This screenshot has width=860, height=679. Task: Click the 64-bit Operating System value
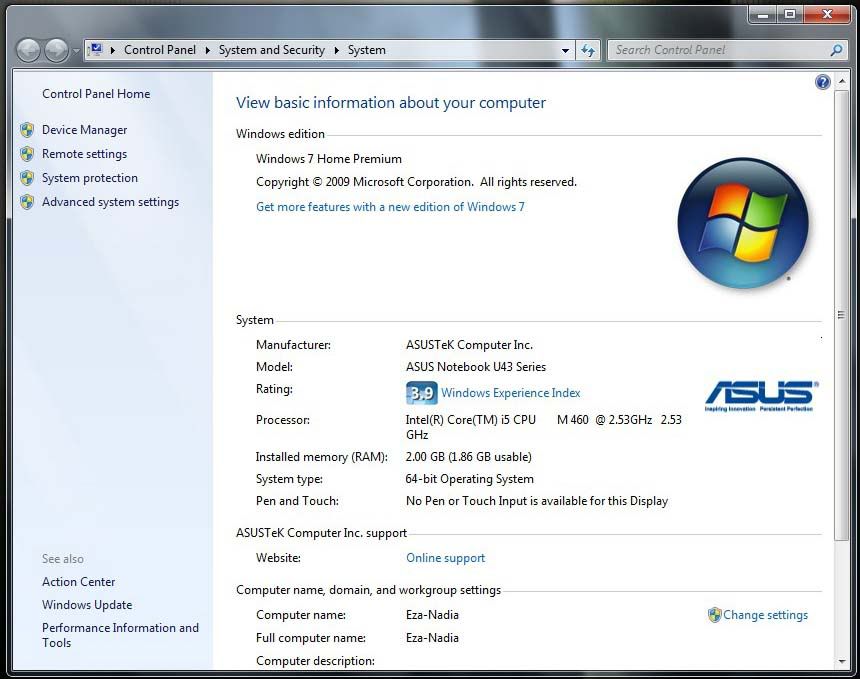tap(469, 479)
